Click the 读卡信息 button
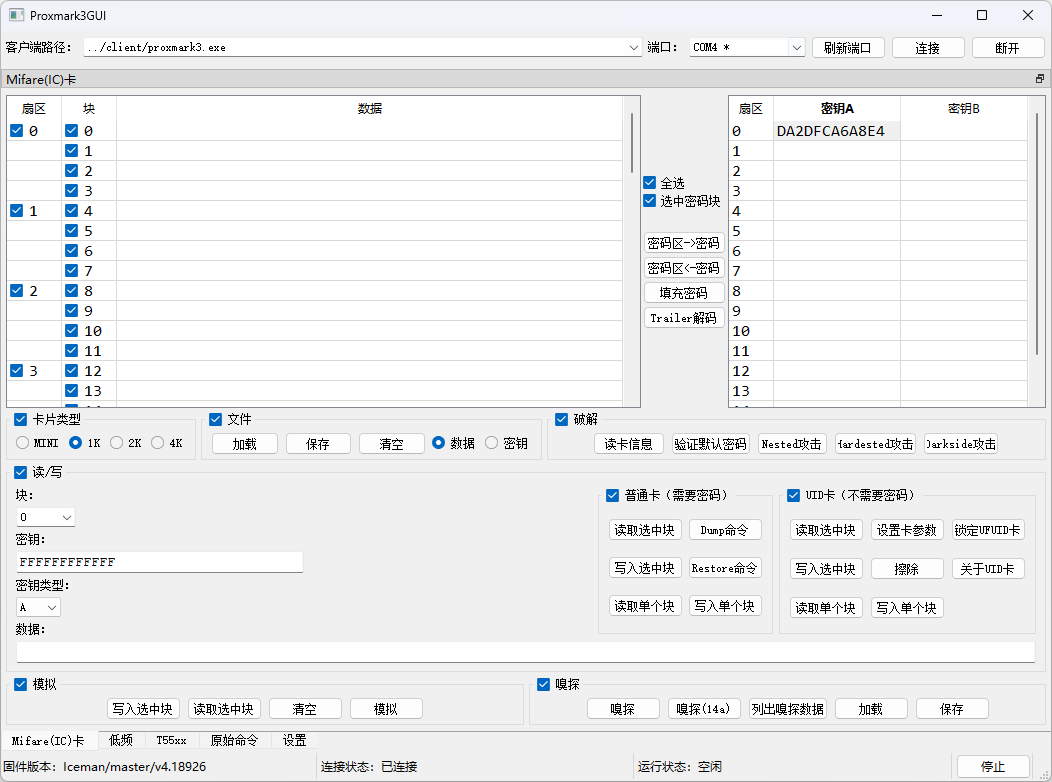Screen dimensions: 1052x782 pos(629,443)
